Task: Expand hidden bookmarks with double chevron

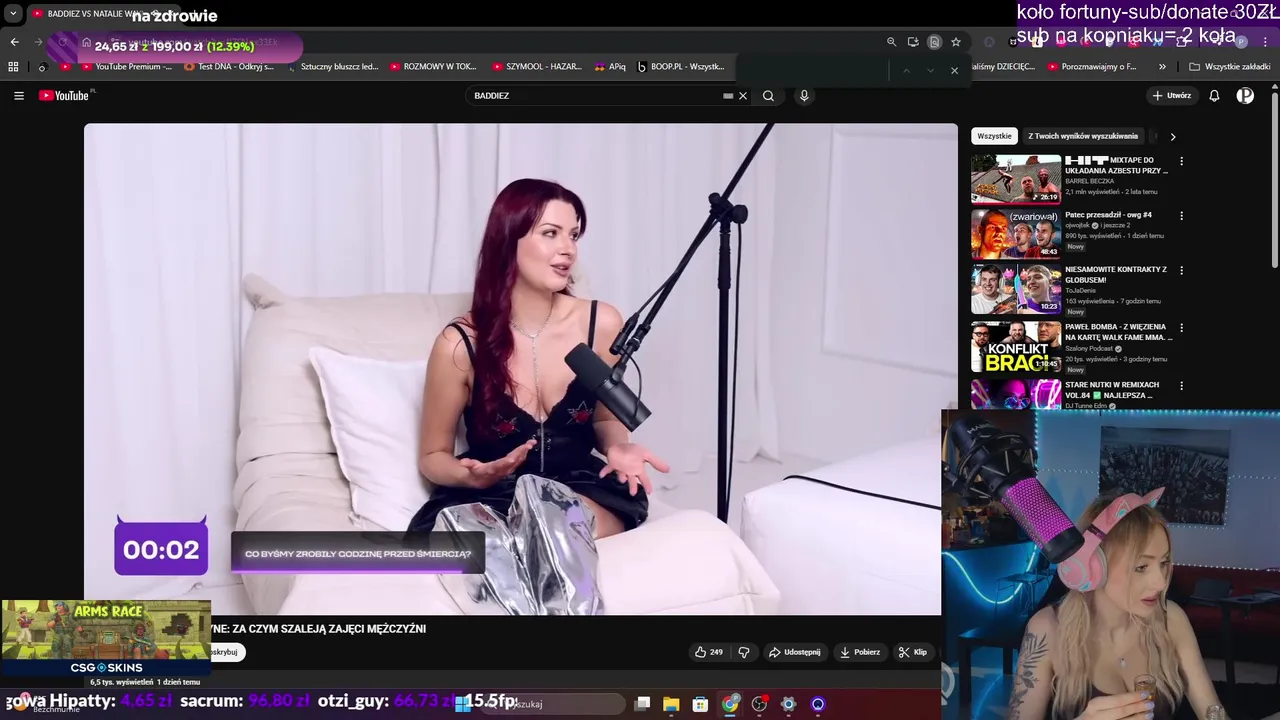Action: (x=1162, y=67)
